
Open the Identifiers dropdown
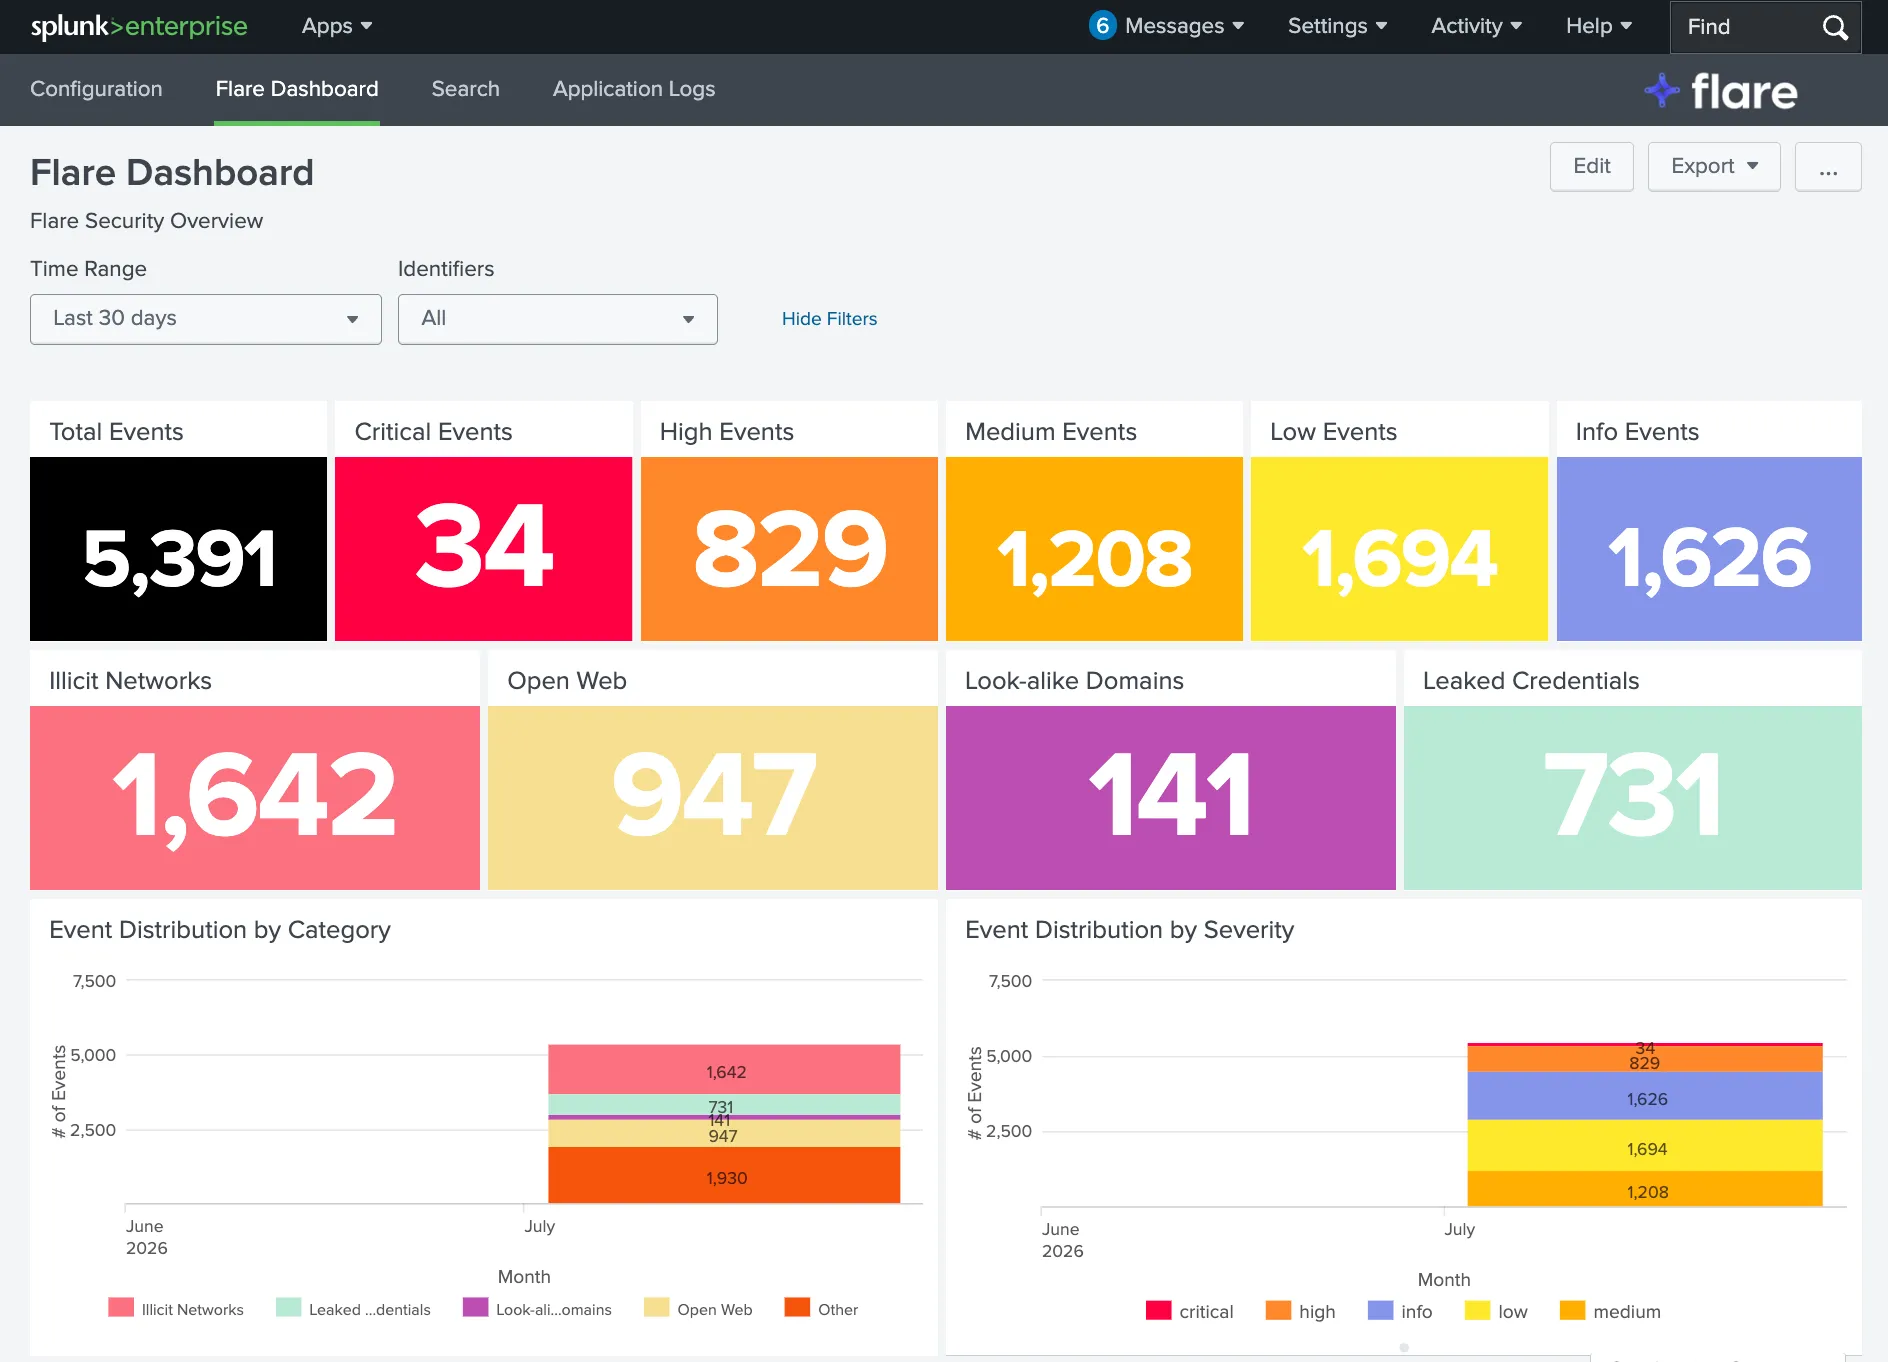click(558, 319)
